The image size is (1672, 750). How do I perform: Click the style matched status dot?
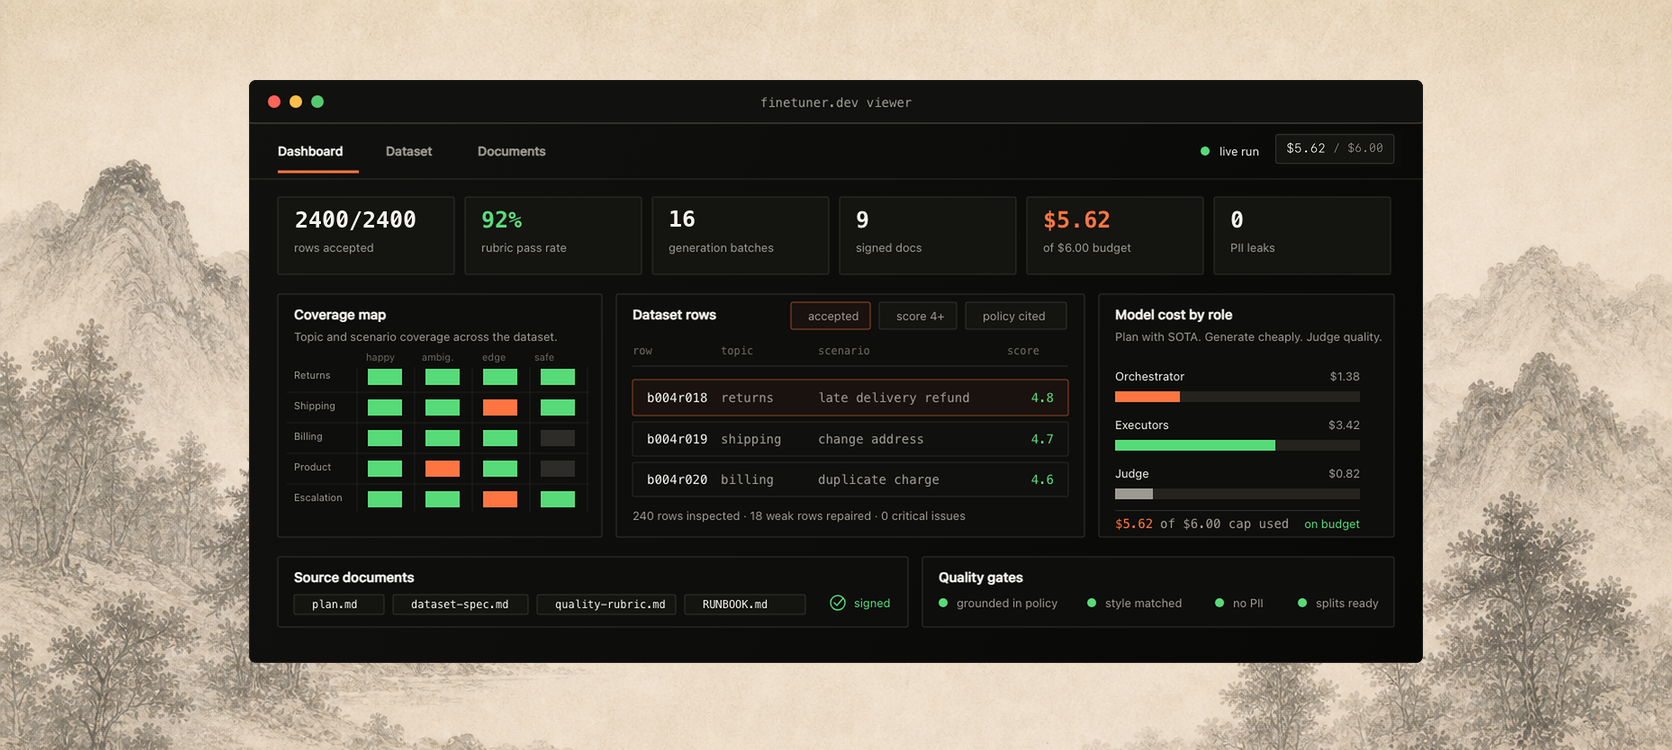click(1092, 603)
